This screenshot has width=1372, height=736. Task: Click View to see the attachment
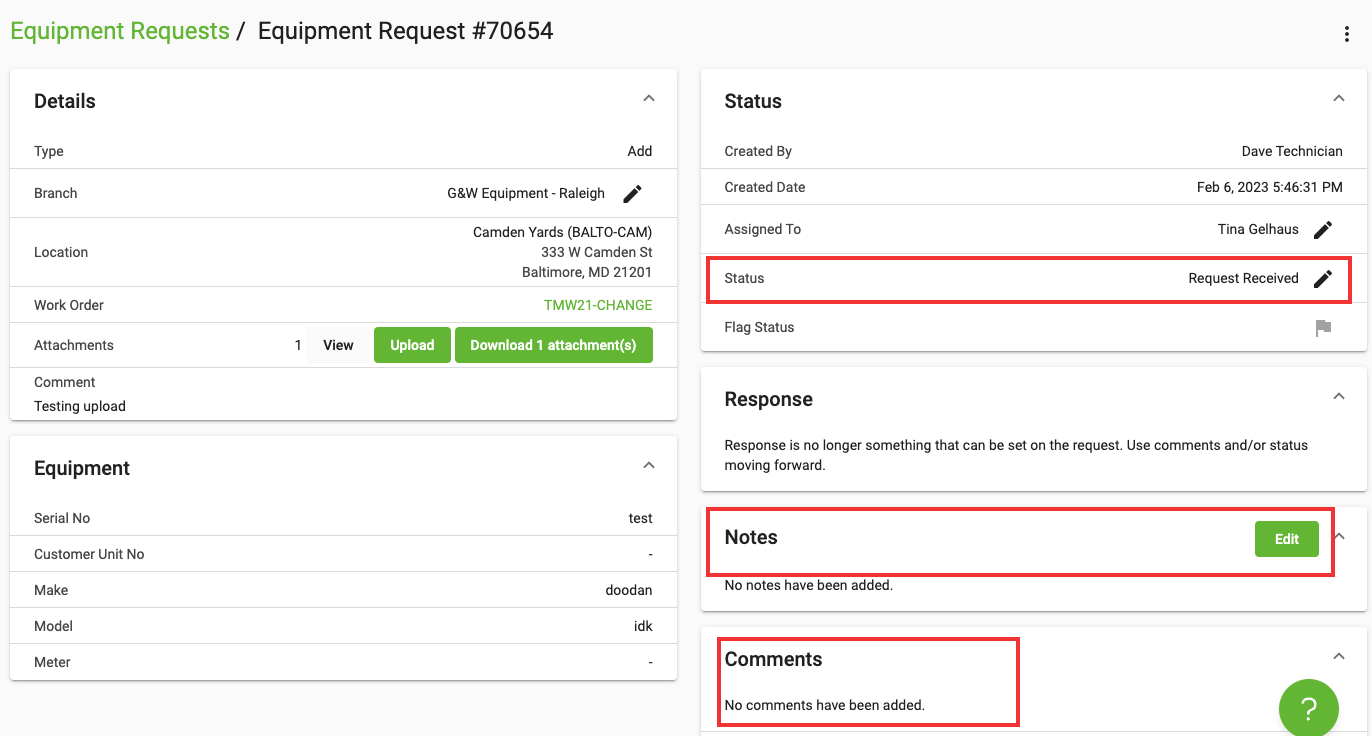pyautogui.click(x=338, y=344)
